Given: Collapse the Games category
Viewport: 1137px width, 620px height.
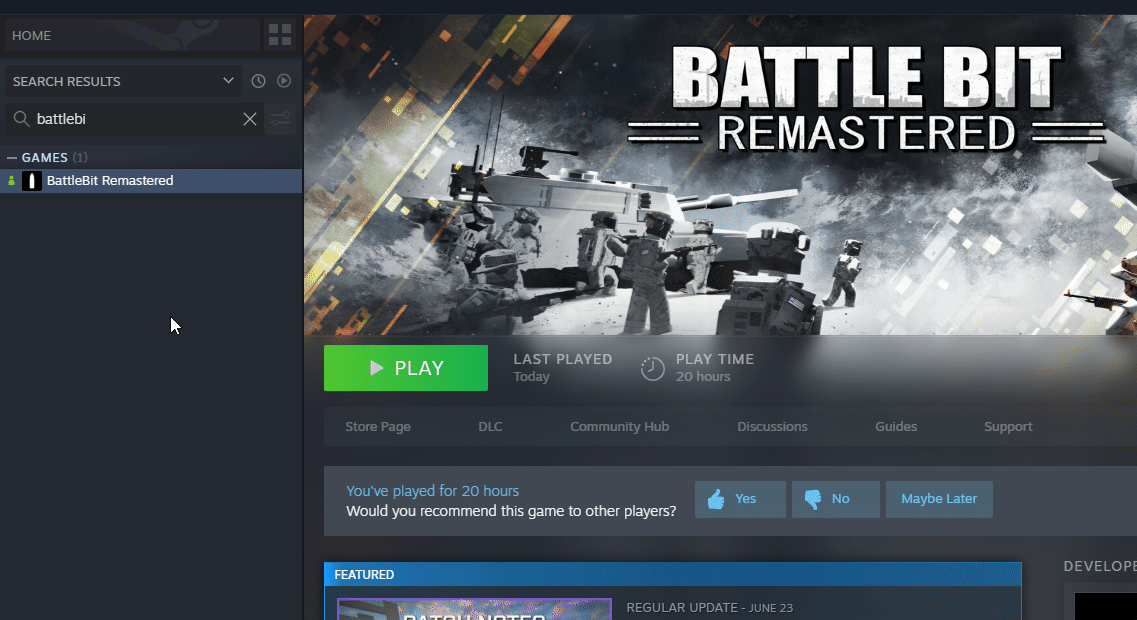Looking at the screenshot, I should coord(12,158).
